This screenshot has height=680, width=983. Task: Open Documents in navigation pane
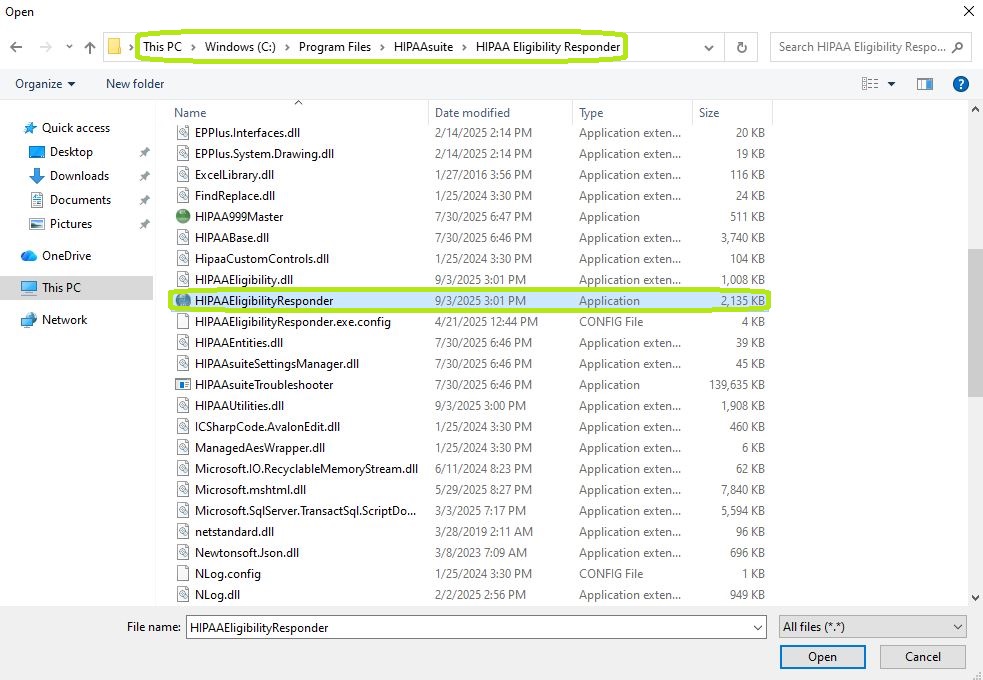[80, 200]
